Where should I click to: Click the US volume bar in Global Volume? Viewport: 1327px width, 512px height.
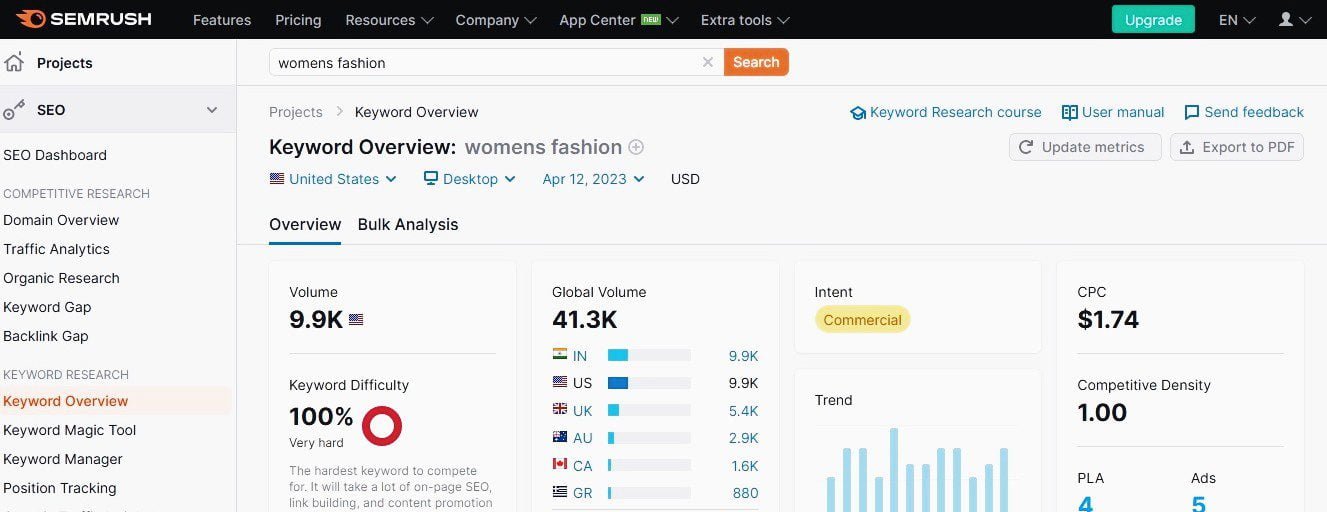click(x=649, y=383)
